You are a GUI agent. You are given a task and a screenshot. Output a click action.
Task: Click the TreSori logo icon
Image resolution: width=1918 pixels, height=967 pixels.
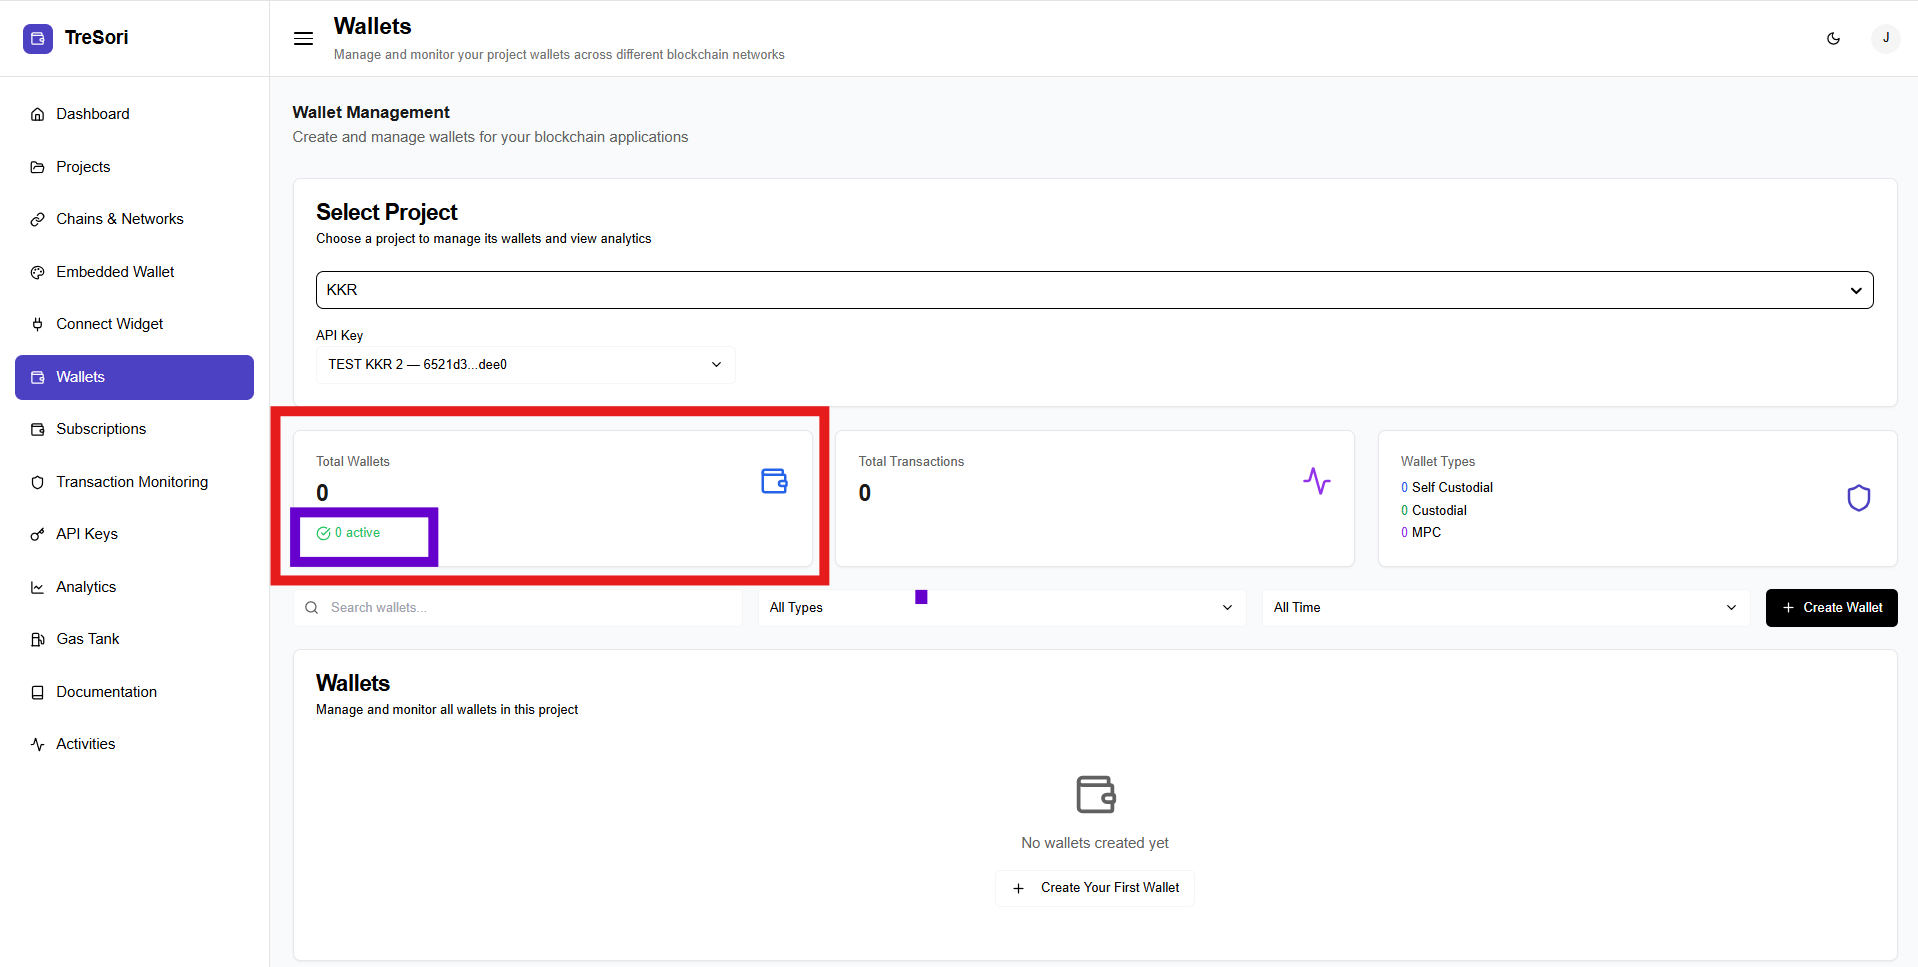coord(38,38)
